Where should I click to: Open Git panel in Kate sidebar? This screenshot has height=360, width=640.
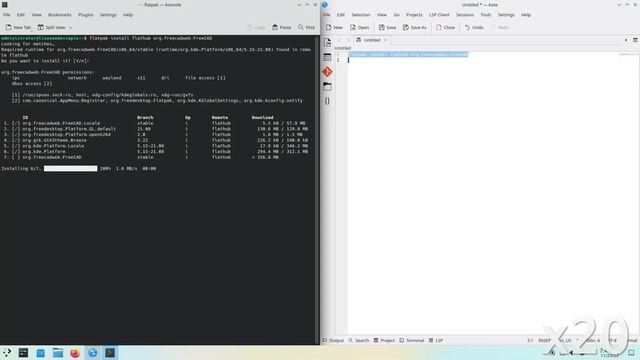327,72
